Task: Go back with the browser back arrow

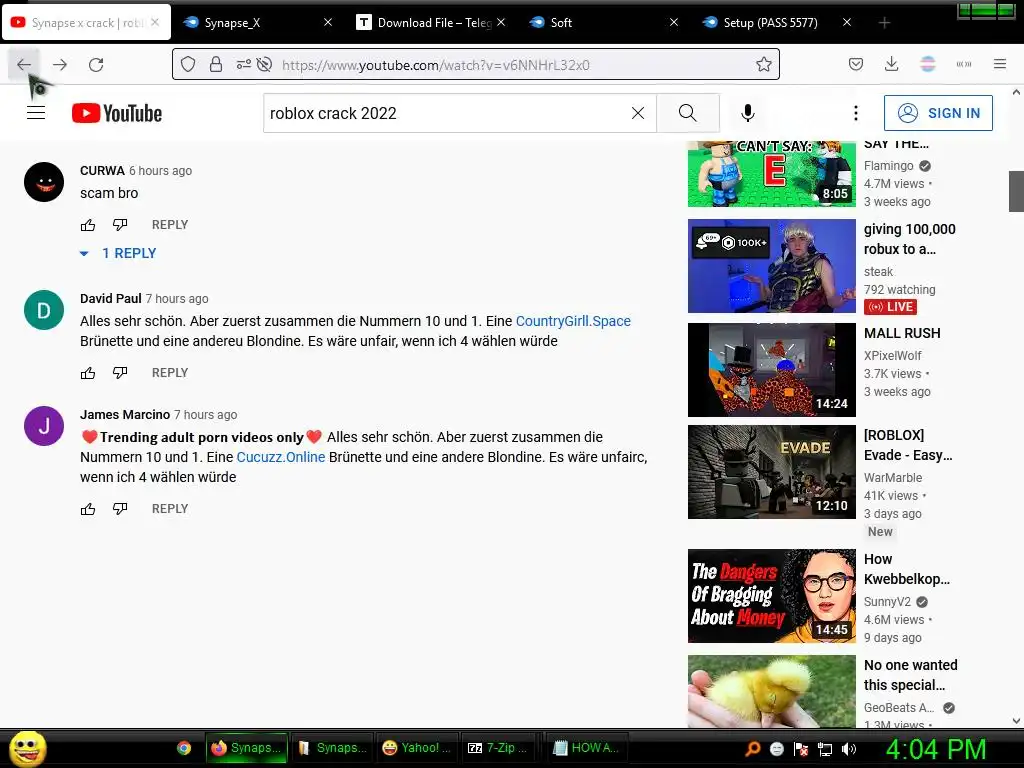Action: (24, 65)
